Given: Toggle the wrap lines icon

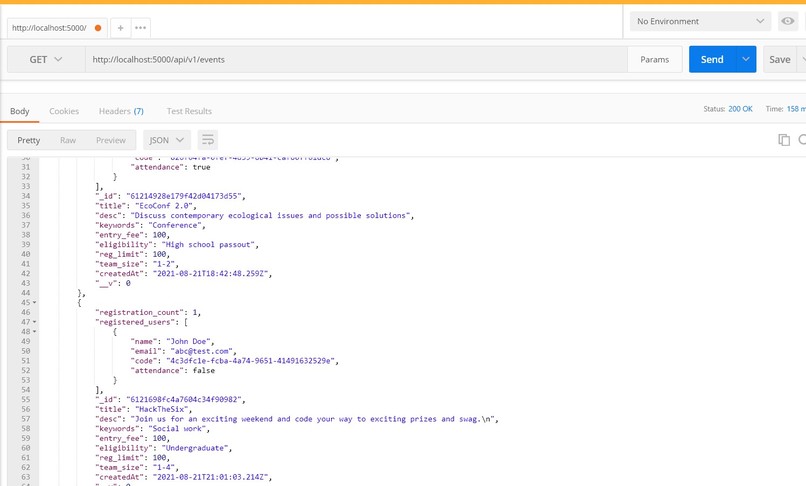Looking at the screenshot, I should [208, 140].
